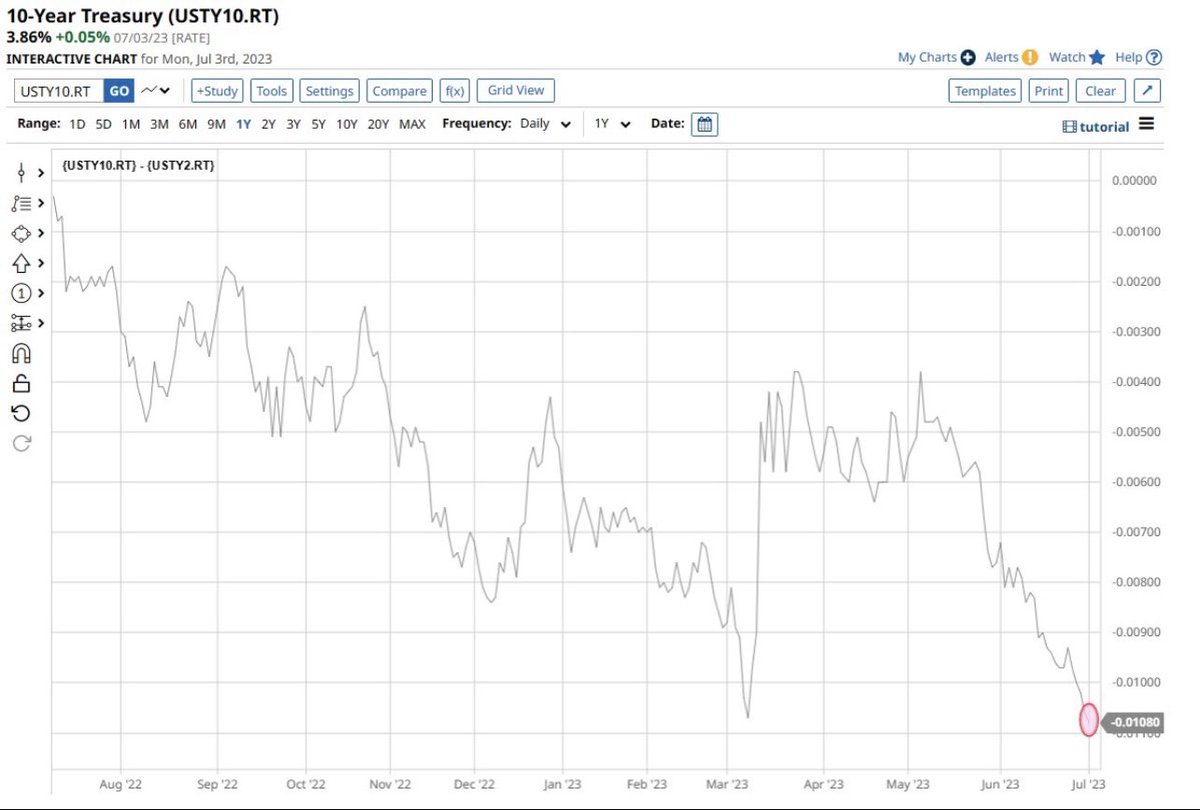The width and height of the screenshot is (1200, 810).
Task: Click the redo arrow icon
Action: (x=21, y=443)
